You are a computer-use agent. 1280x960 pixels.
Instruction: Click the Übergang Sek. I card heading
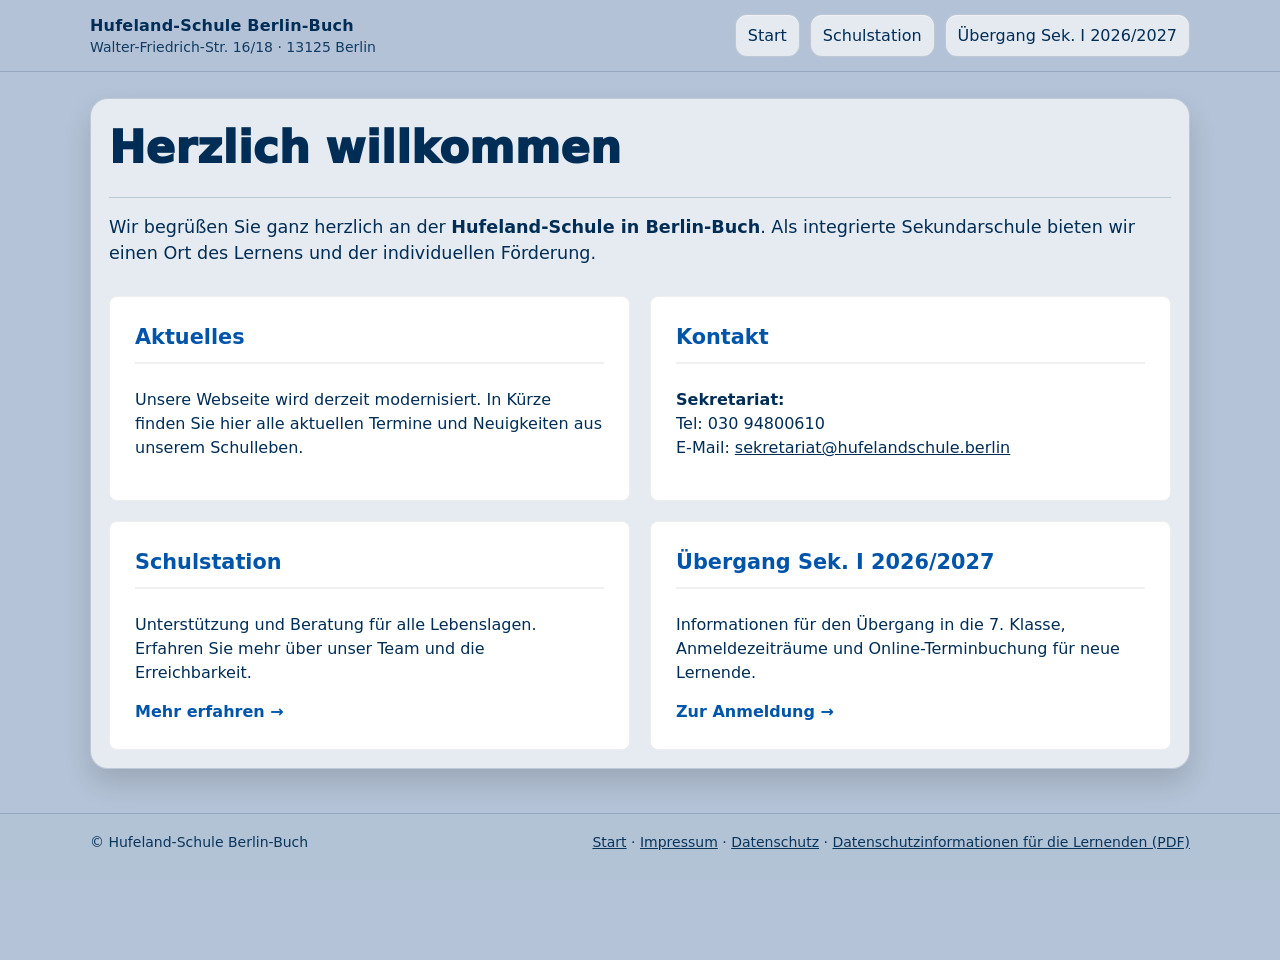(835, 562)
